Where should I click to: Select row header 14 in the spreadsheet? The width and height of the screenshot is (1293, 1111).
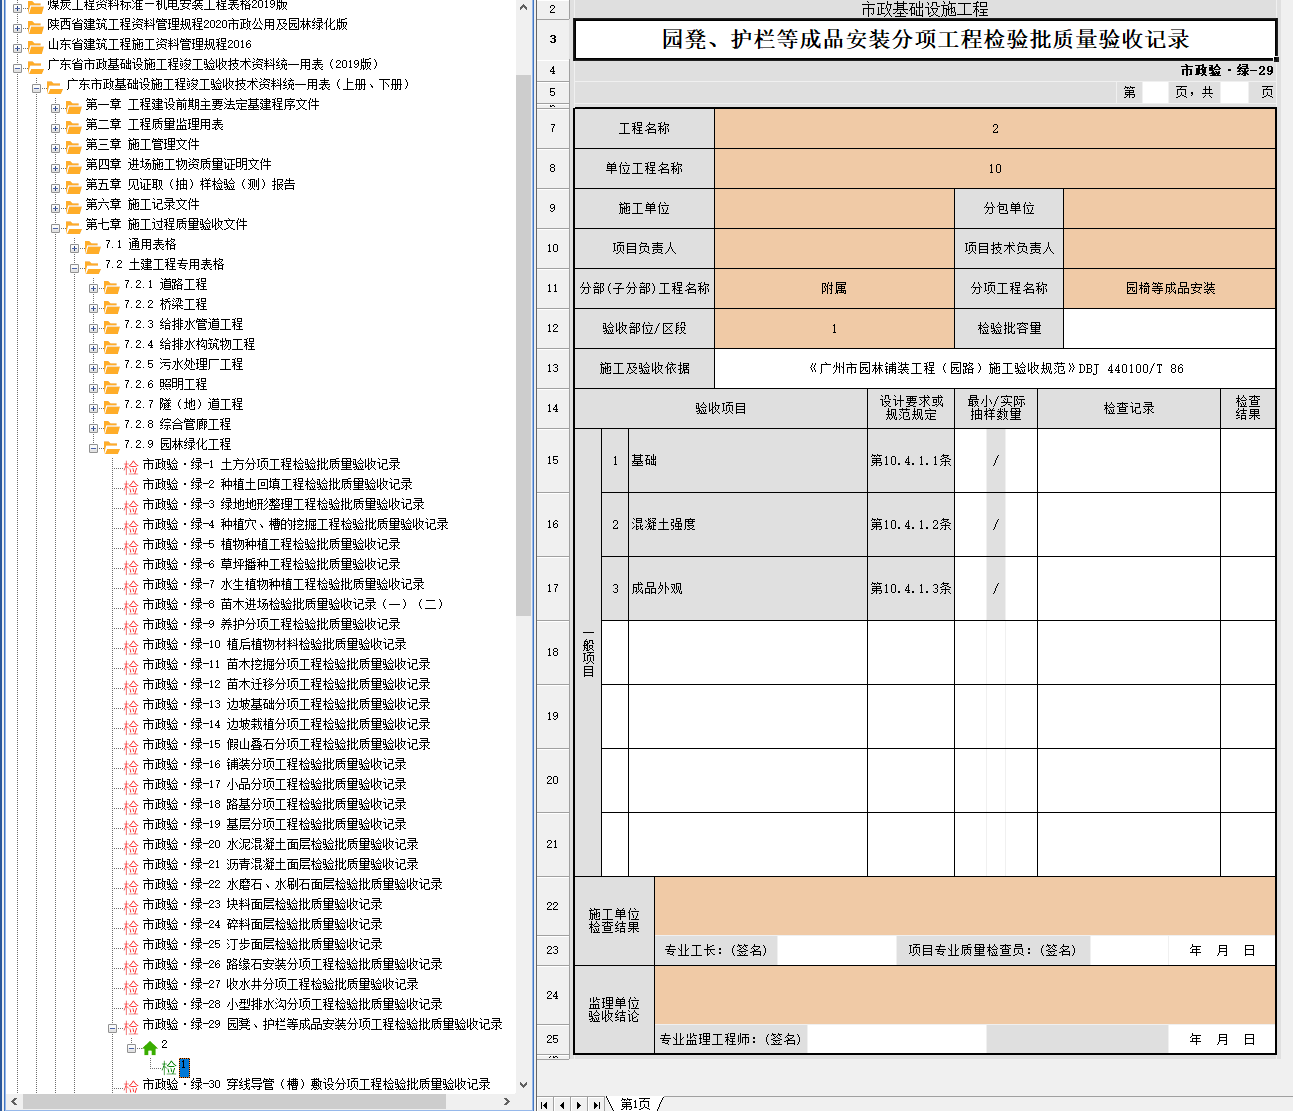[552, 408]
